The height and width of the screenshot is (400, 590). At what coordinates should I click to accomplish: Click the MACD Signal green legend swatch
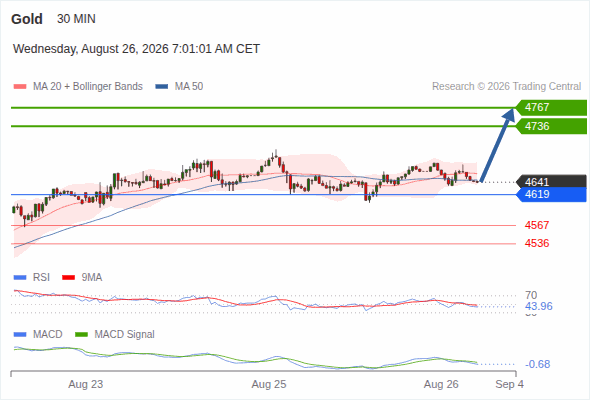click(x=82, y=335)
